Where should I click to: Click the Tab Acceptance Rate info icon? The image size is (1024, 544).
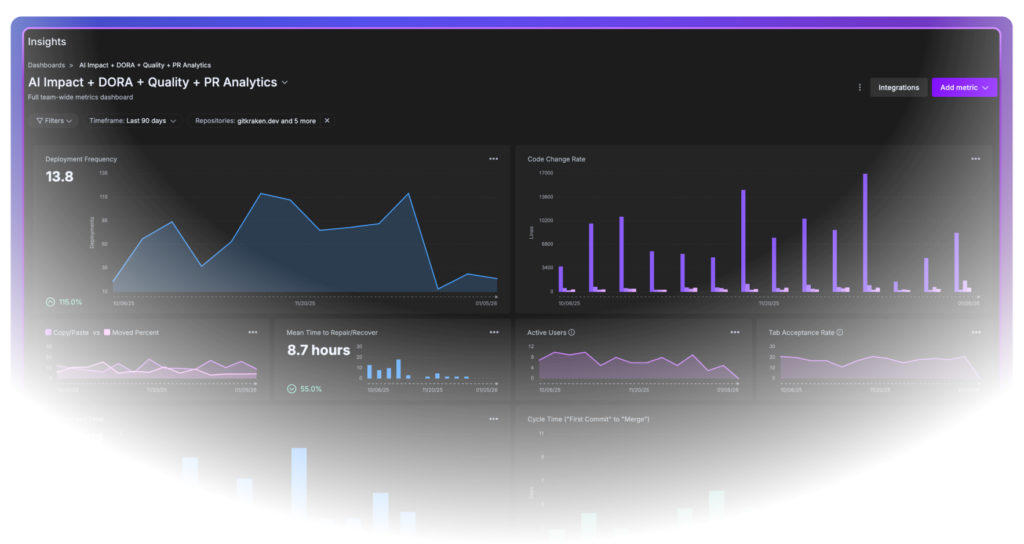[840, 332]
